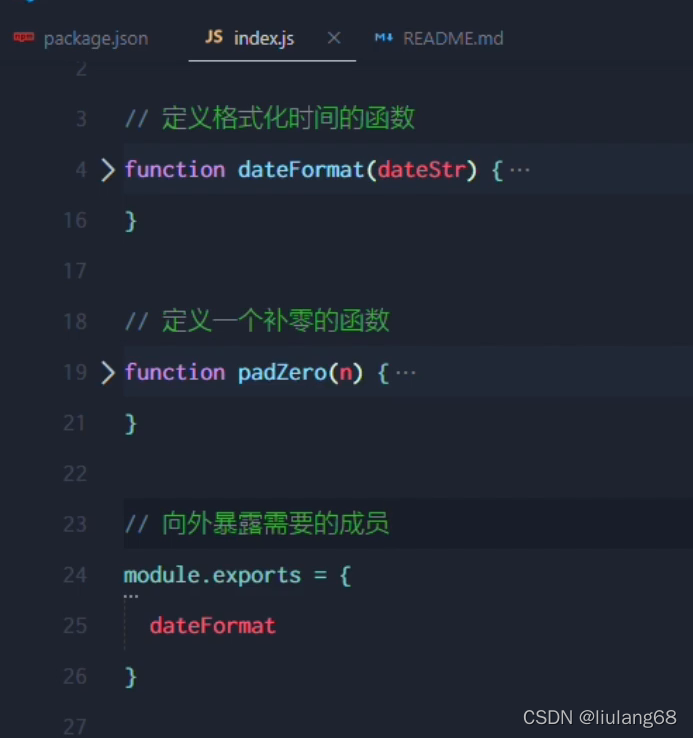Viewport: 693px width, 738px height.
Task: Click the closing brace on line 26
Action: click(130, 678)
